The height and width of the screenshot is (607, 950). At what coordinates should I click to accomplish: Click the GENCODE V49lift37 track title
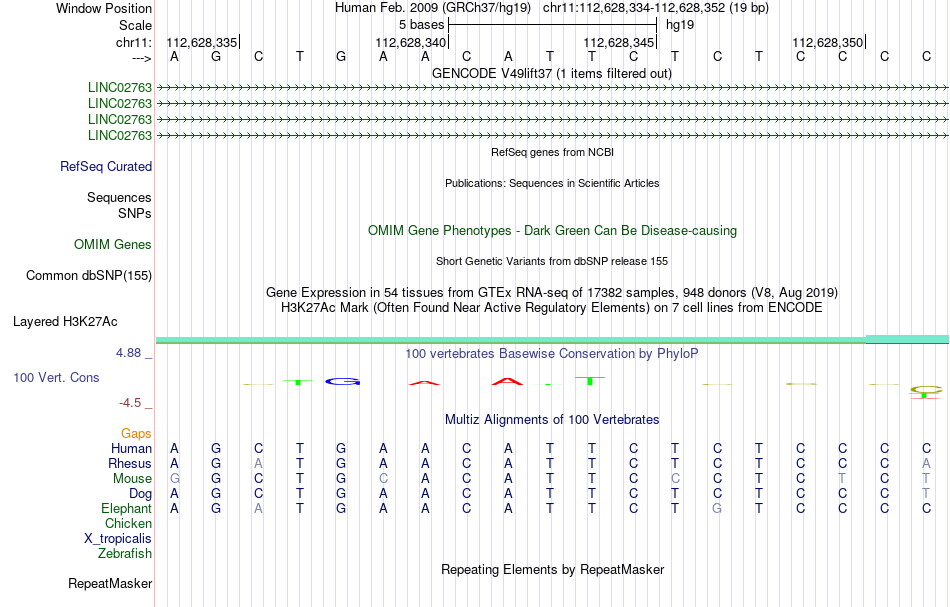pyautogui.click(x=552, y=73)
